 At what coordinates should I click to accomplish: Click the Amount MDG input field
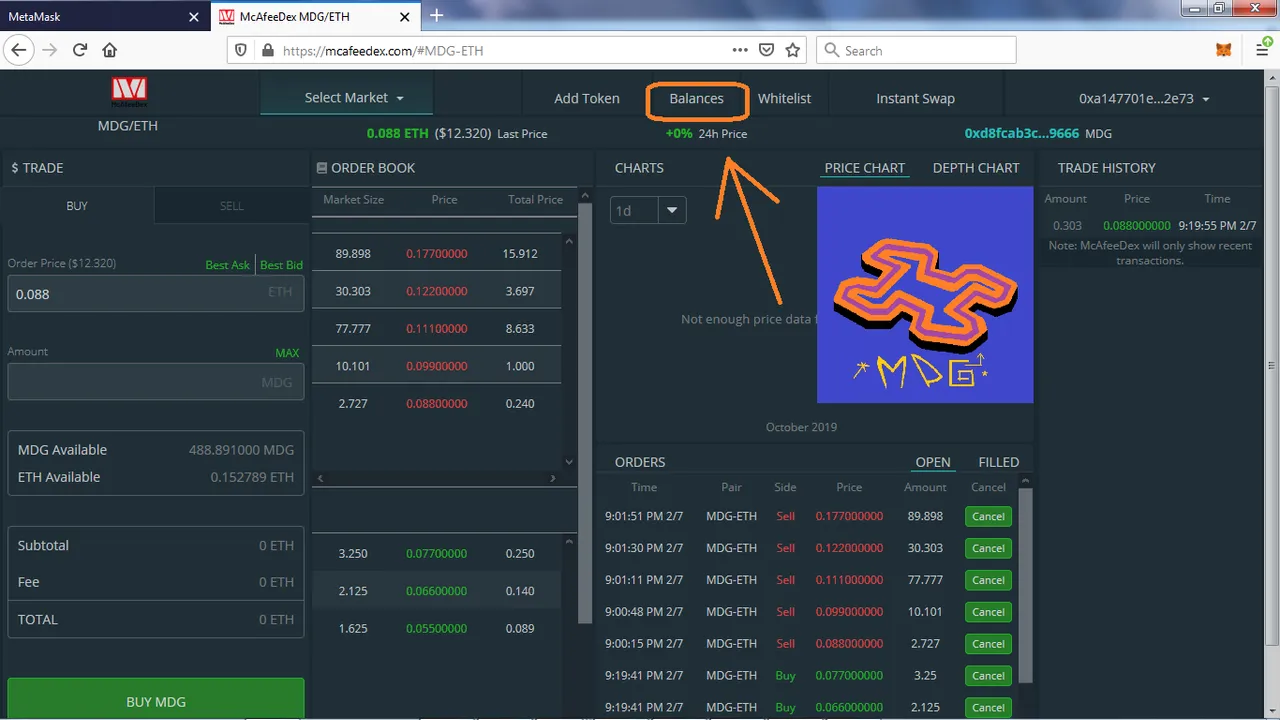pos(156,382)
